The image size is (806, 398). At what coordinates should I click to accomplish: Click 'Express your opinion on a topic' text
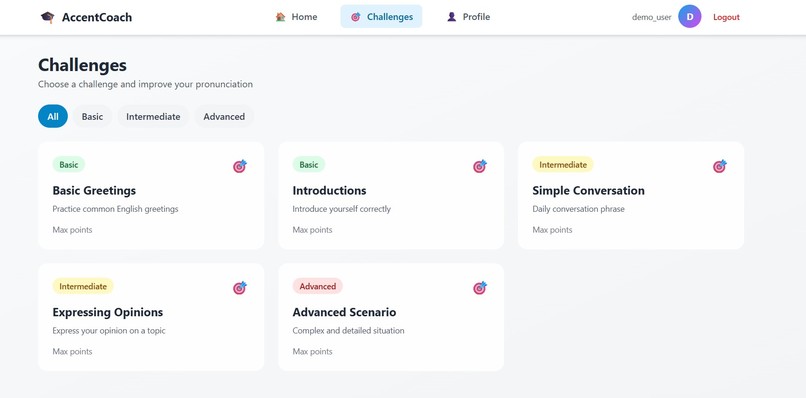(x=109, y=331)
